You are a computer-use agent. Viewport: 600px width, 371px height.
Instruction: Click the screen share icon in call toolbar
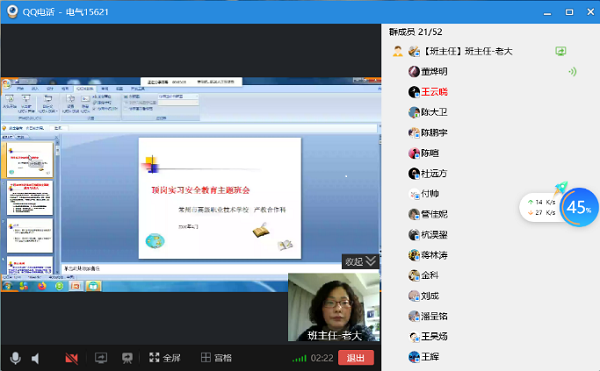pos(101,358)
